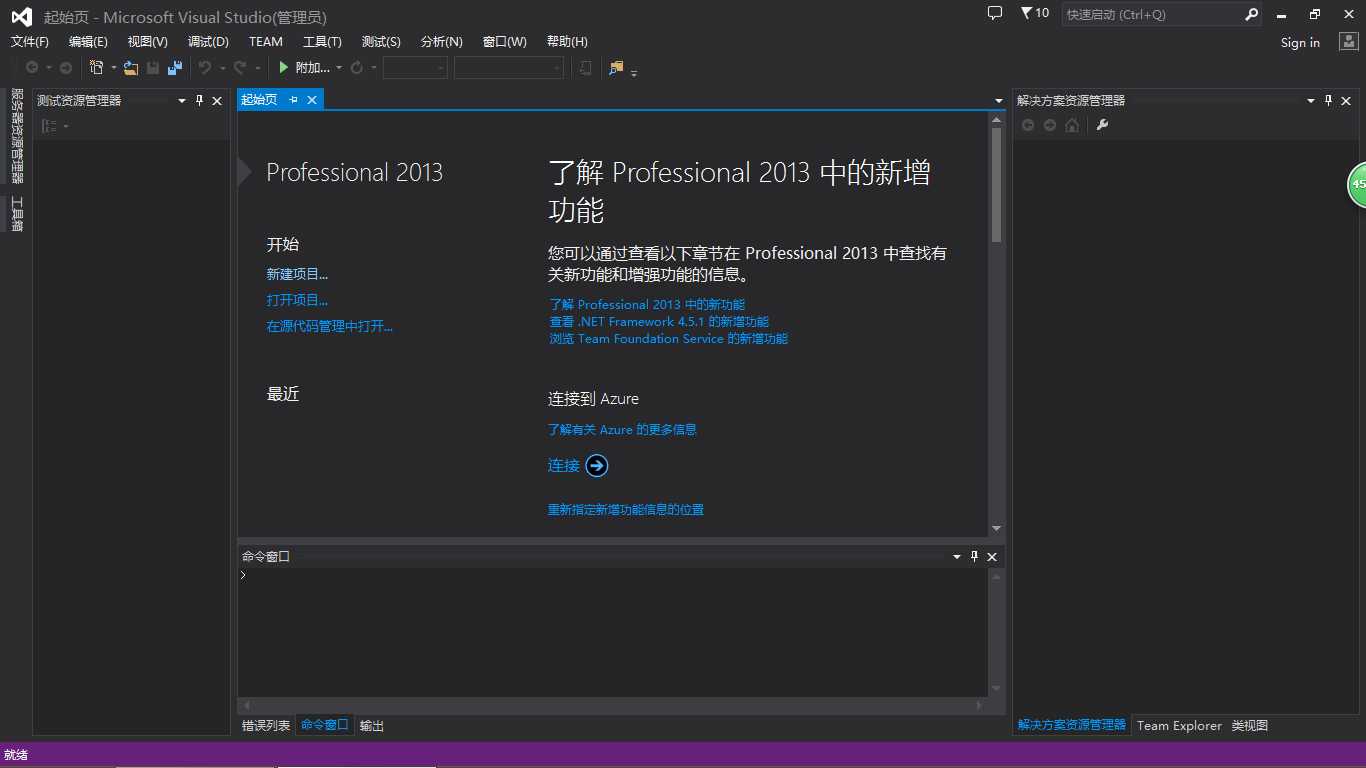This screenshot has width=1366, height=768.
Task: Click 在源代码管理中打开... link
Action: [330, 326]
